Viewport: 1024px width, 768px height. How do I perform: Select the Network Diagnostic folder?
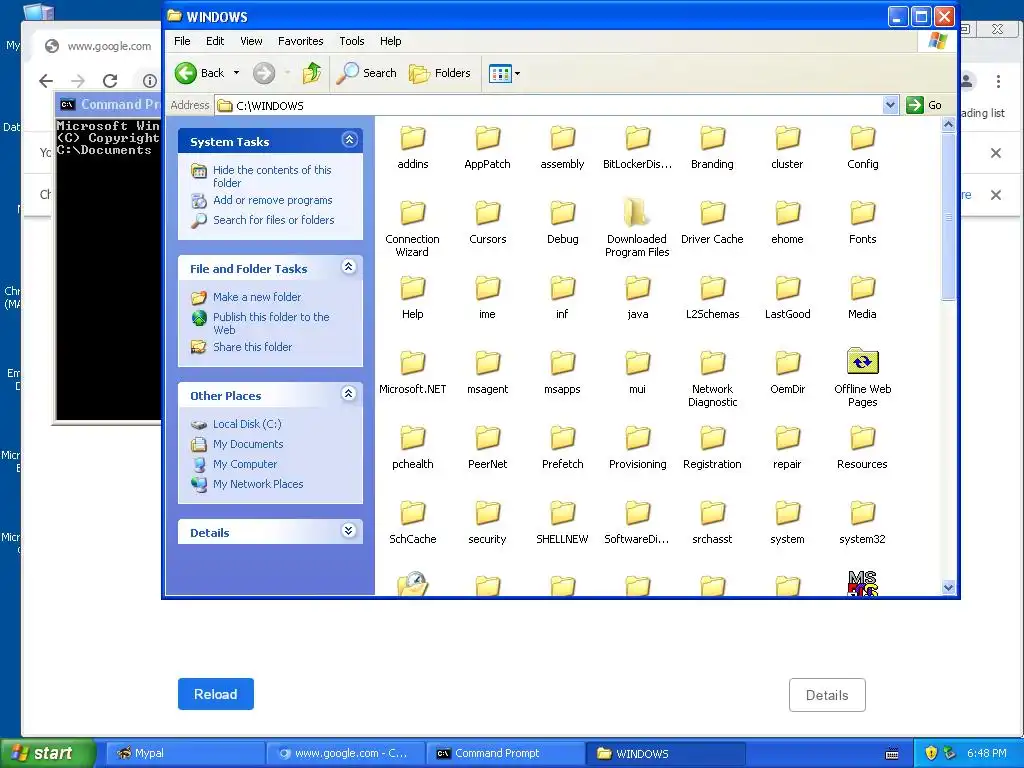[712, 379]
